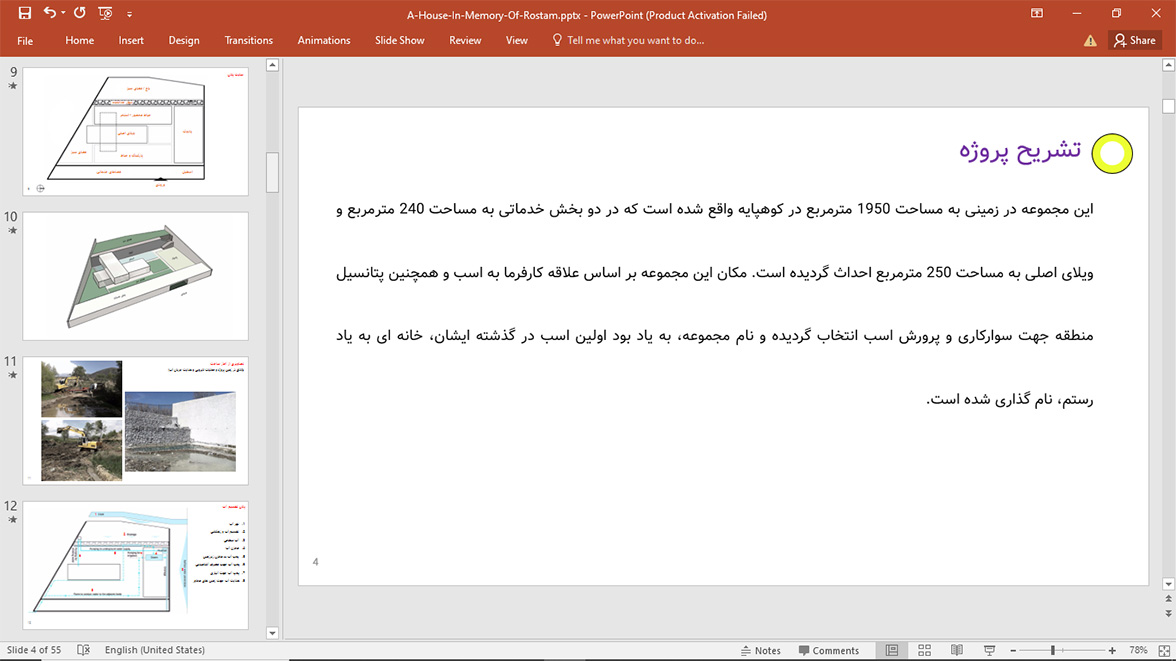Switch to Normal view icon

pos(892,650)
